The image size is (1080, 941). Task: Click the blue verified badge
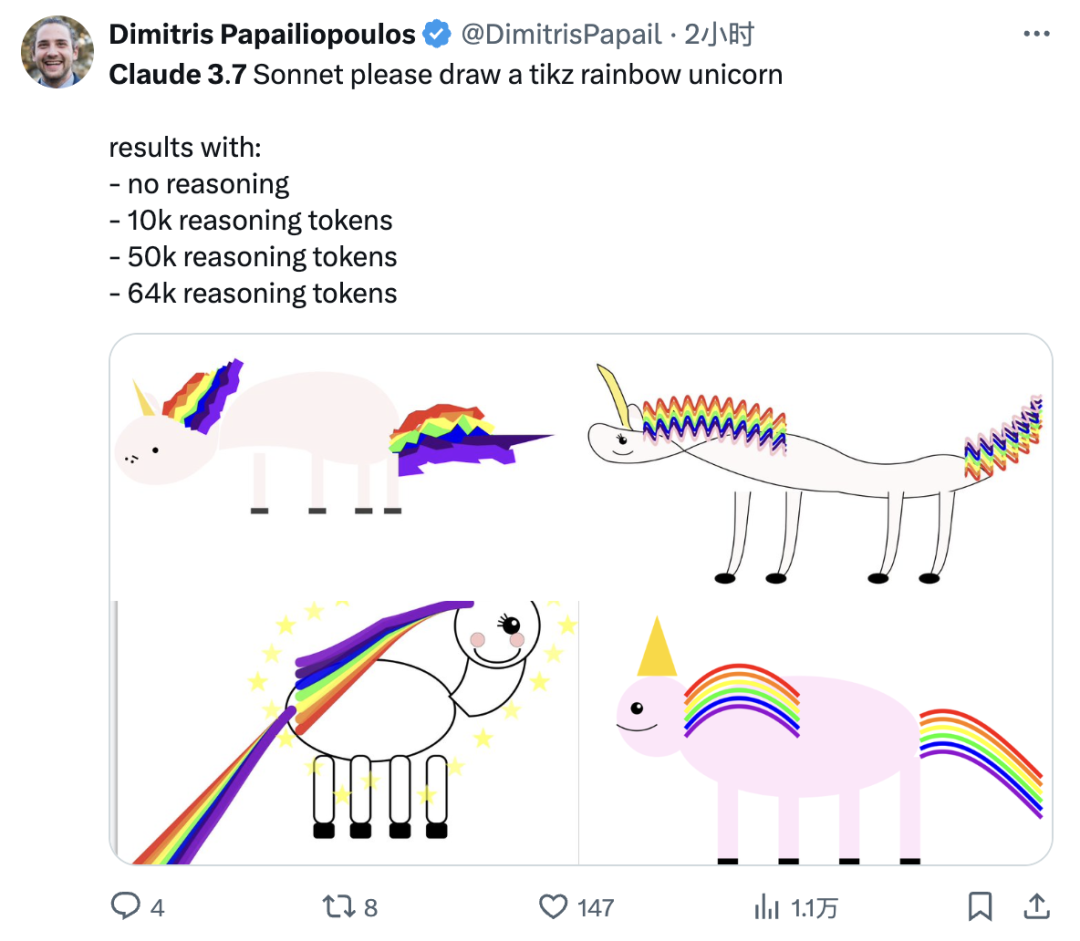[x=436, y=35]
